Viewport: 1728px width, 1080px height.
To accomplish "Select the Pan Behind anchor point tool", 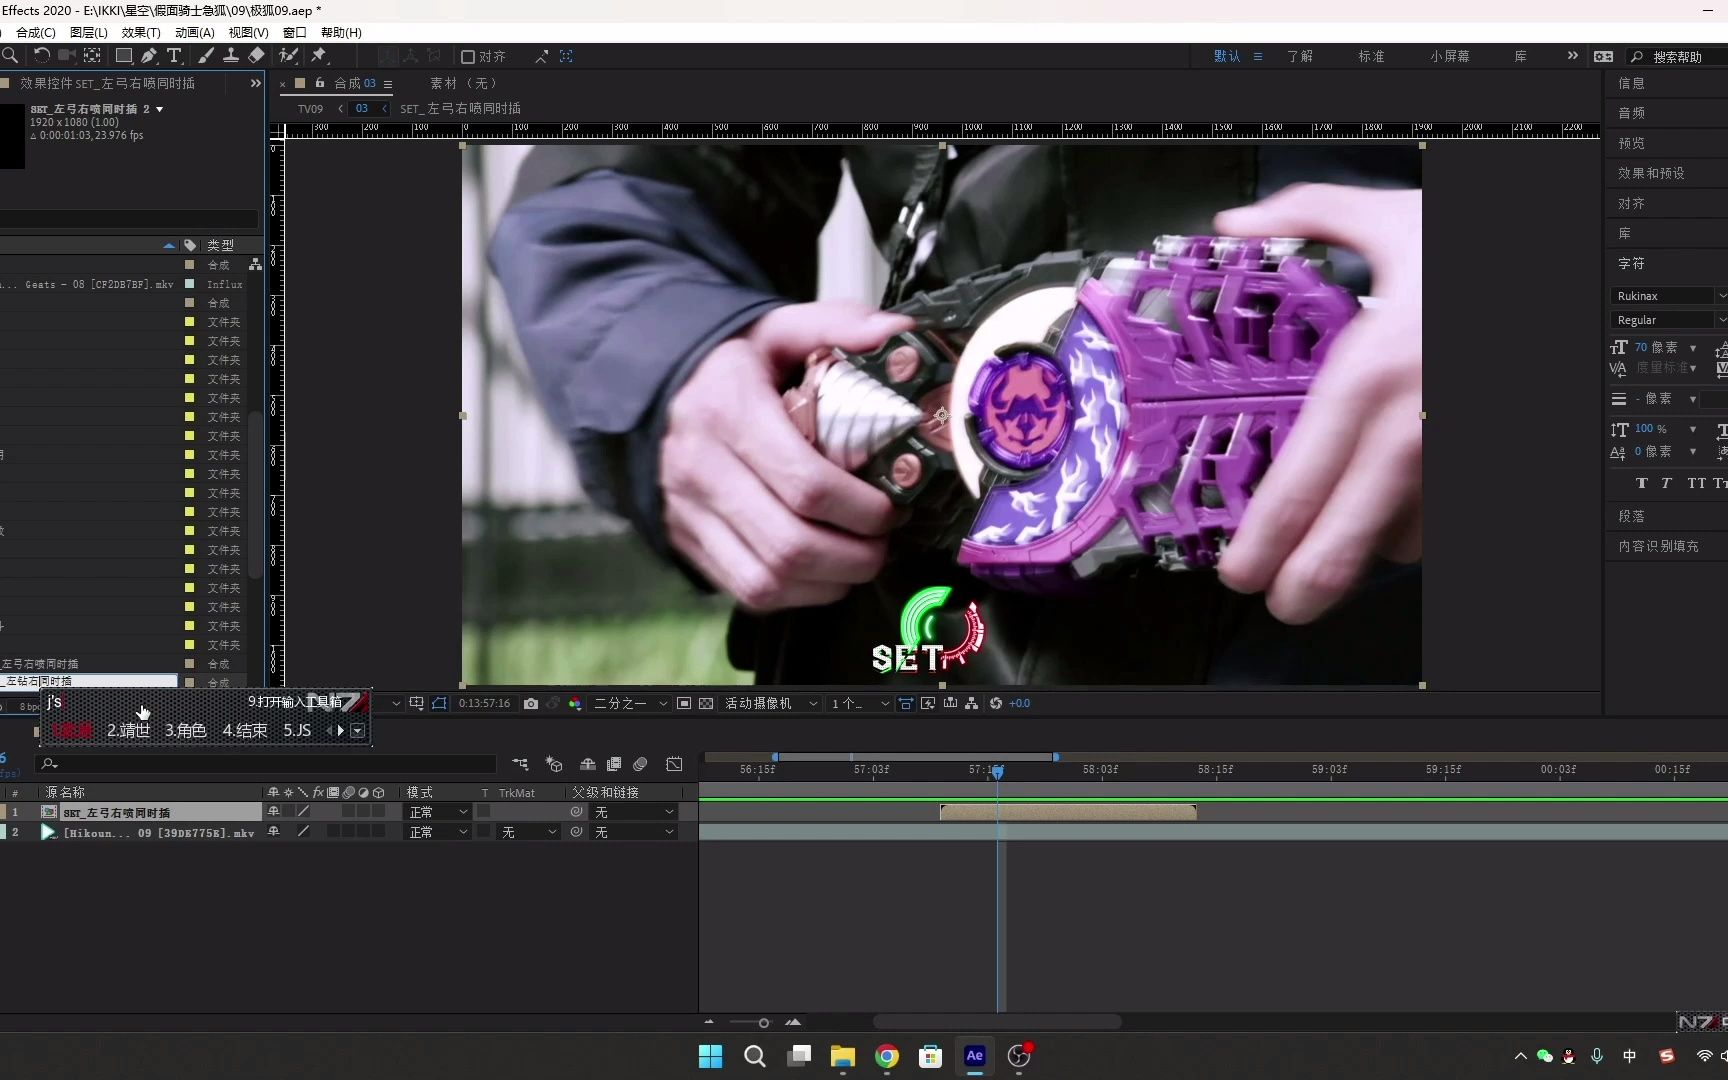I will coord(92,56).
